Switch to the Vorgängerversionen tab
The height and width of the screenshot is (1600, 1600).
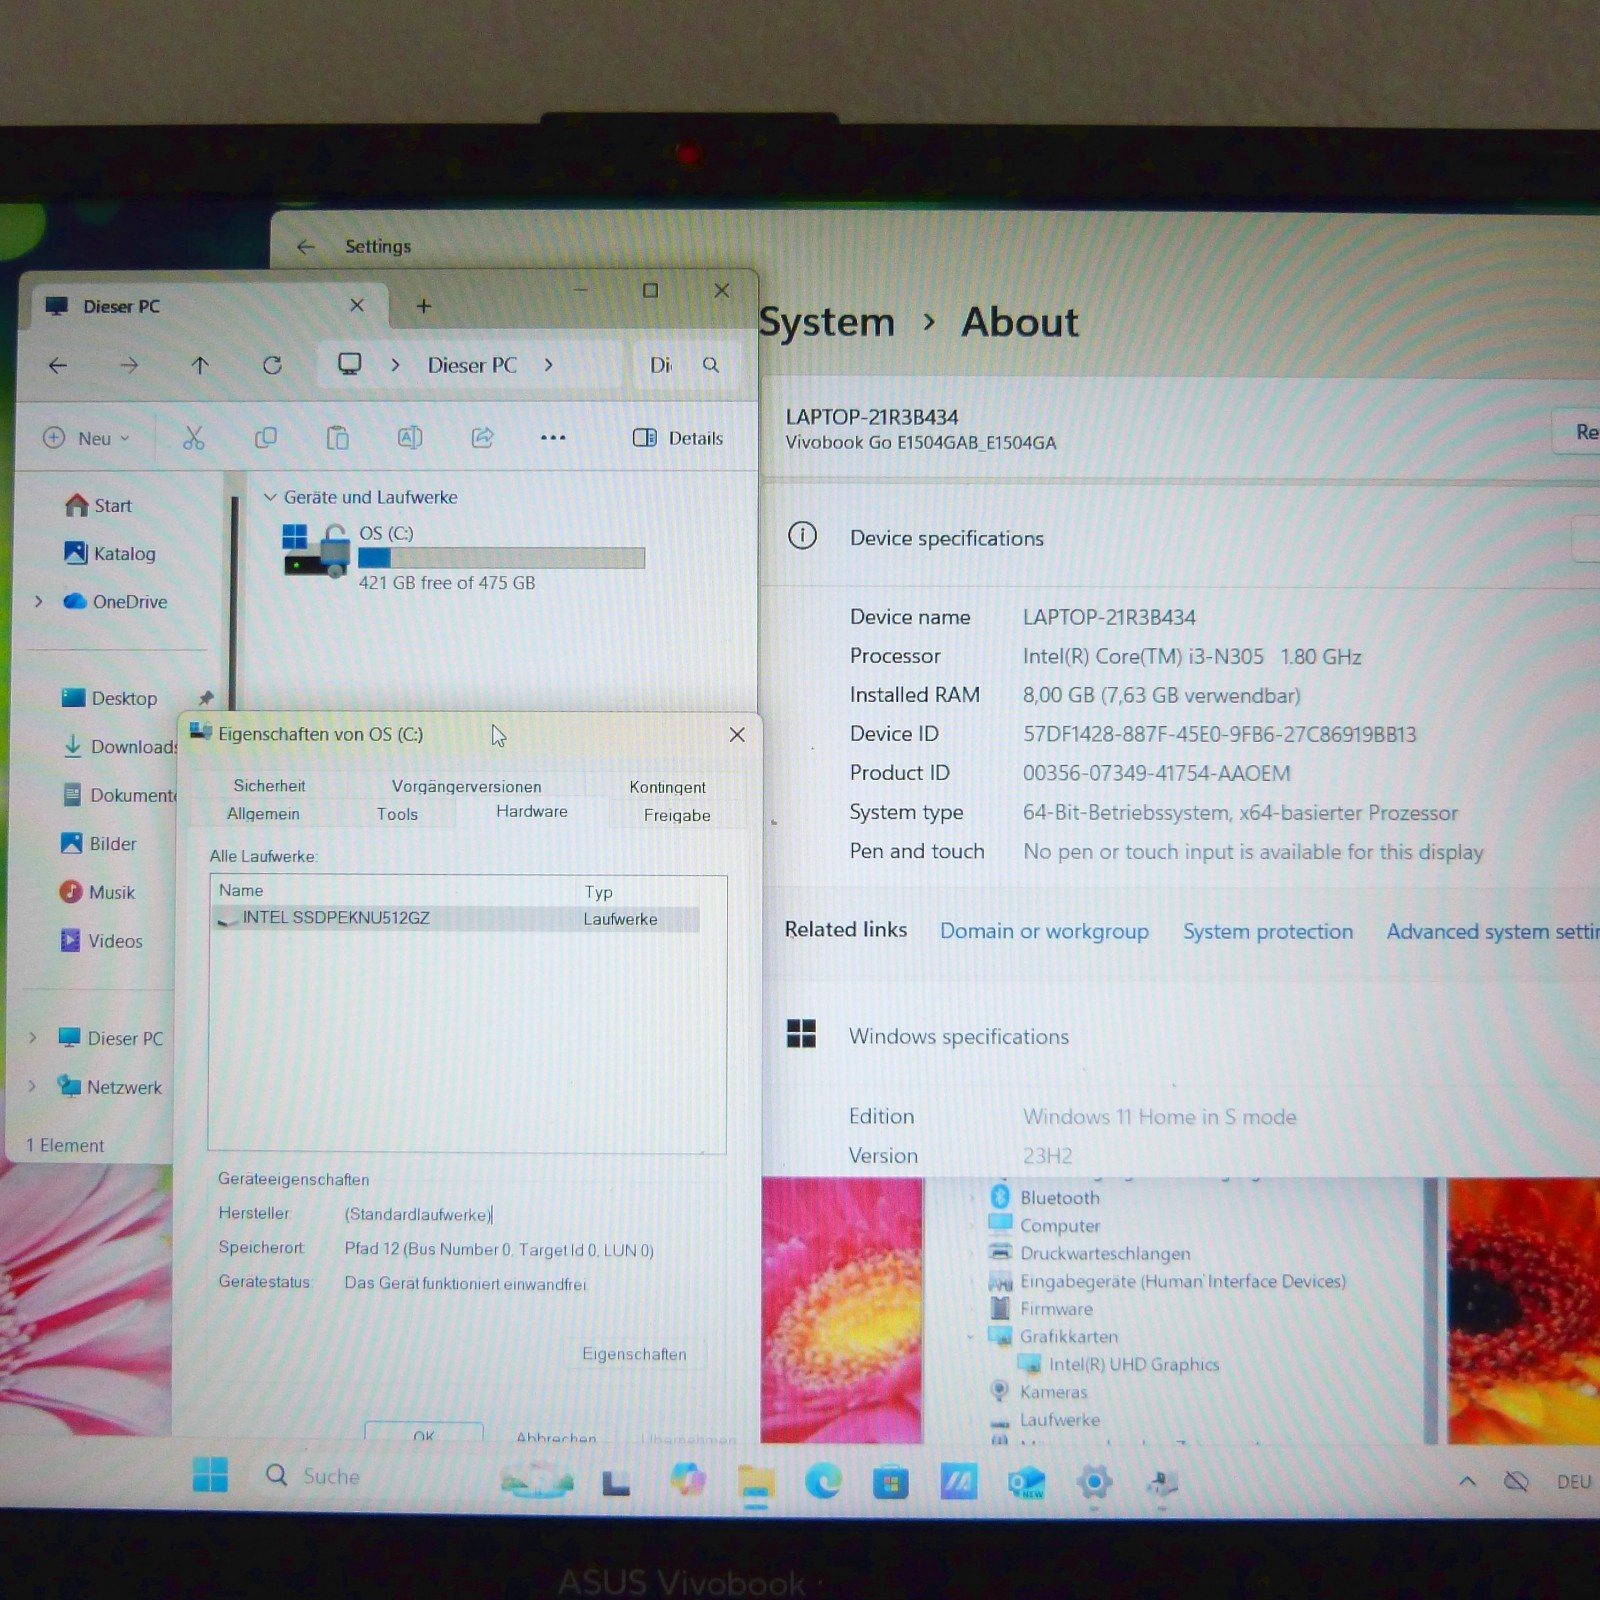pos(466,787)
